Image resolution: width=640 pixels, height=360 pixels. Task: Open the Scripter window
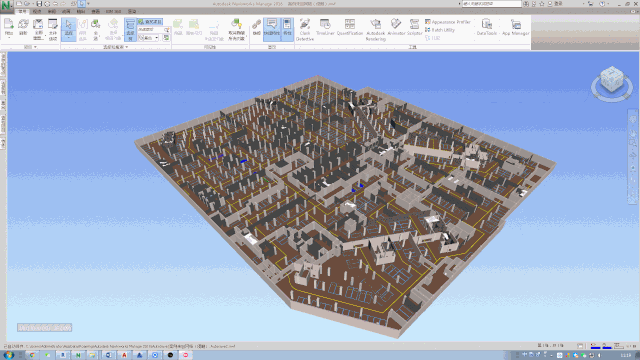(414, 27)
